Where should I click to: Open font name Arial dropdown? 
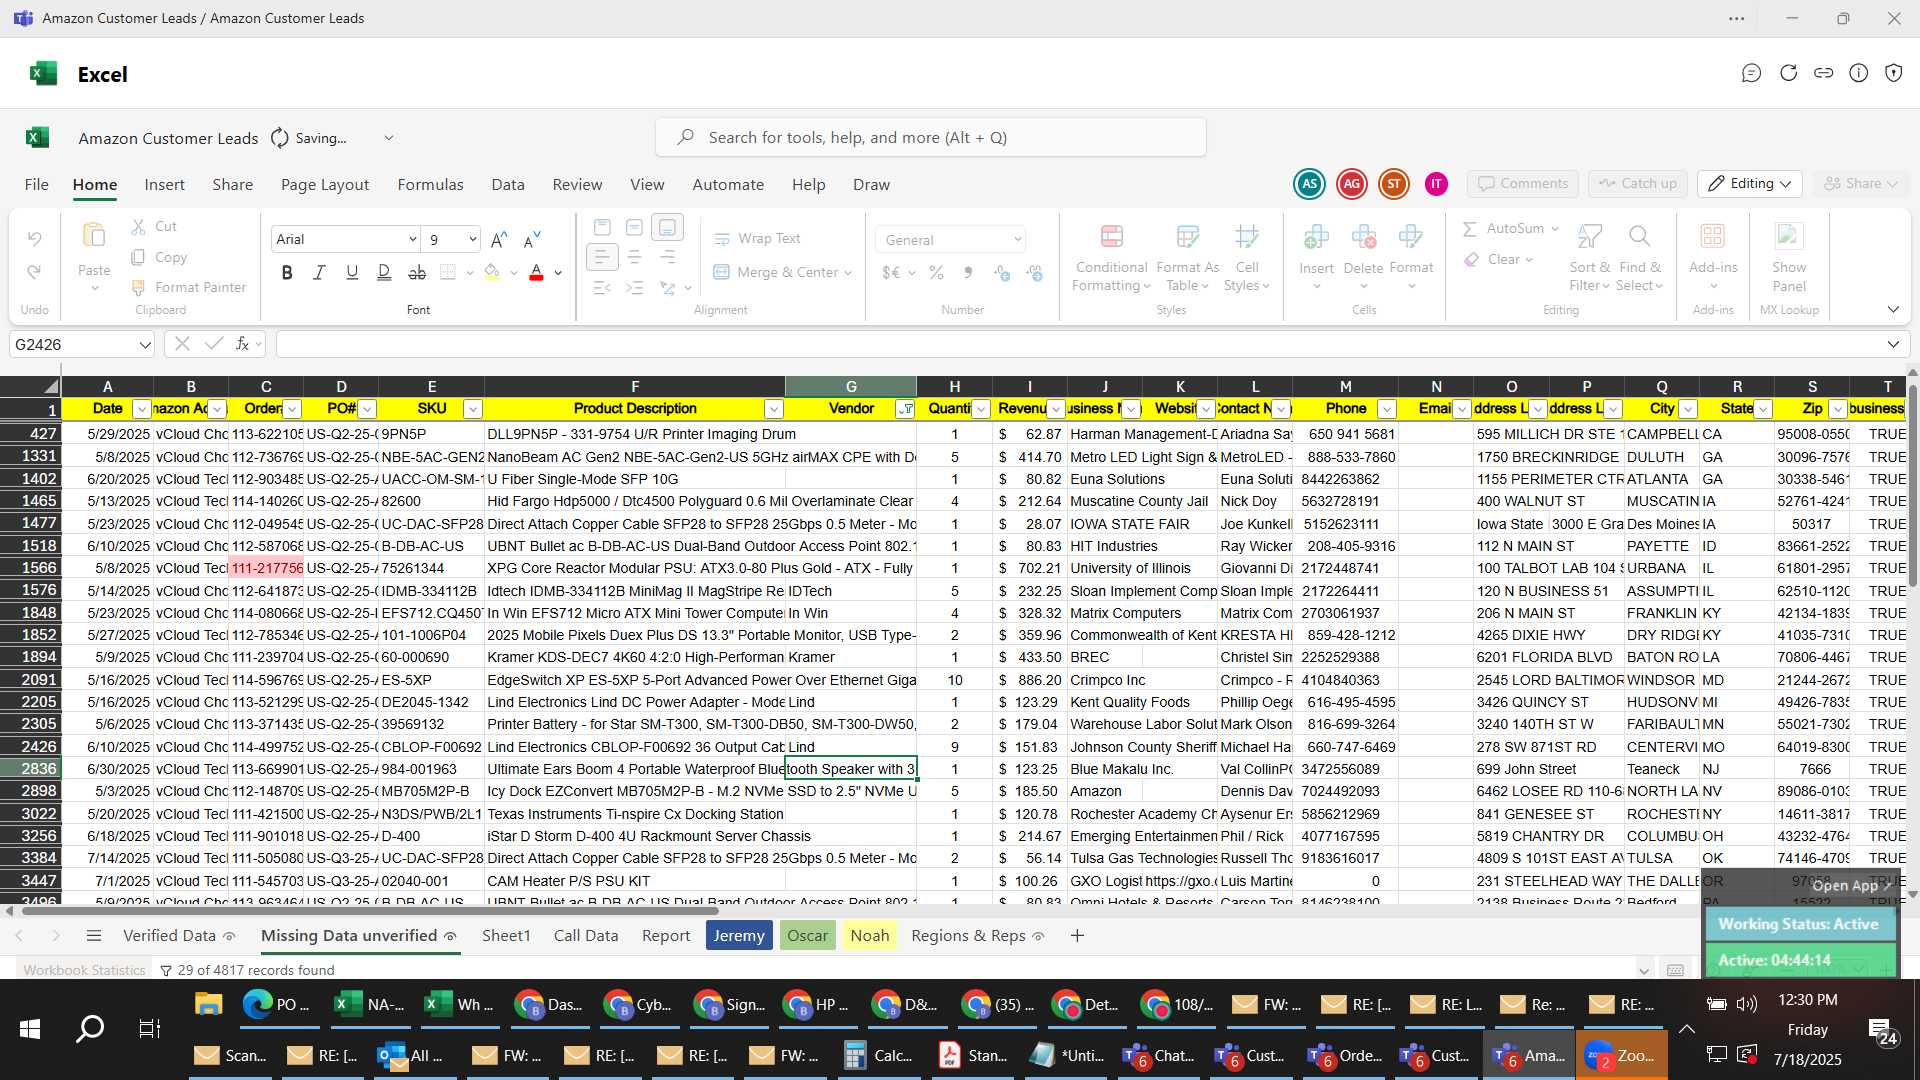[412, 240]
